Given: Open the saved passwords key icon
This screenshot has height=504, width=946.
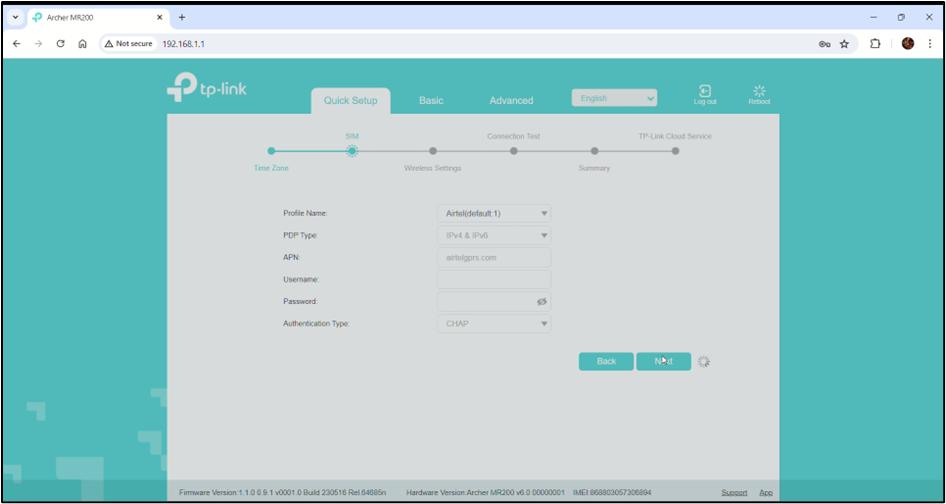Looking at the screenshot, I should 824,44.
